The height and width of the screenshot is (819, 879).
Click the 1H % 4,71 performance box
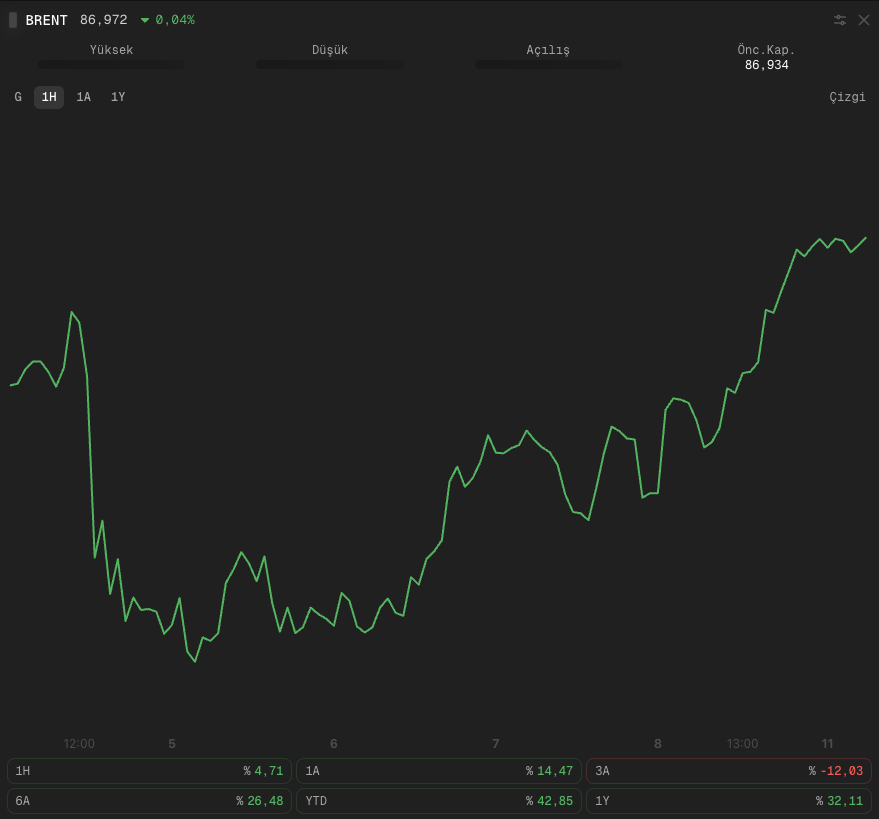point(149,771)
